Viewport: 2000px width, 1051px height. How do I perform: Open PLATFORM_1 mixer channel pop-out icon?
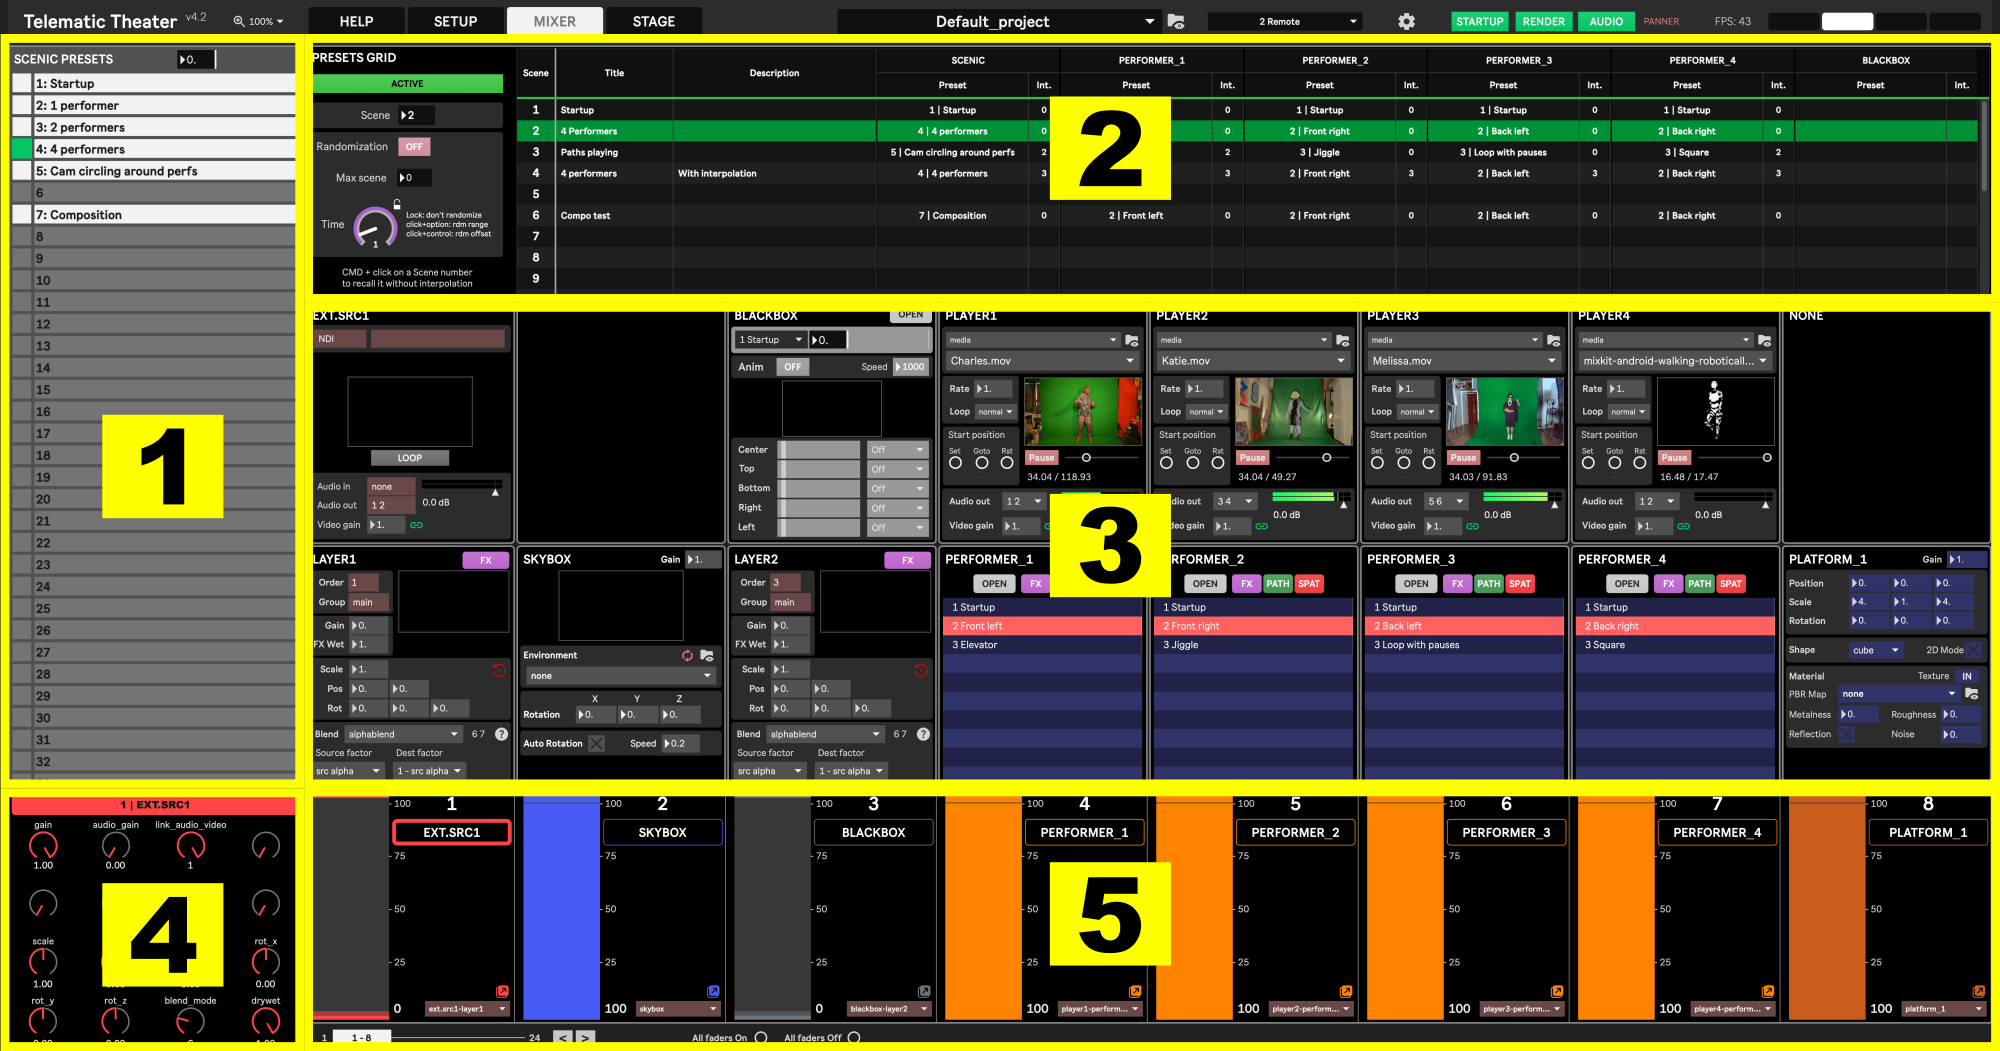(1979, 991)
